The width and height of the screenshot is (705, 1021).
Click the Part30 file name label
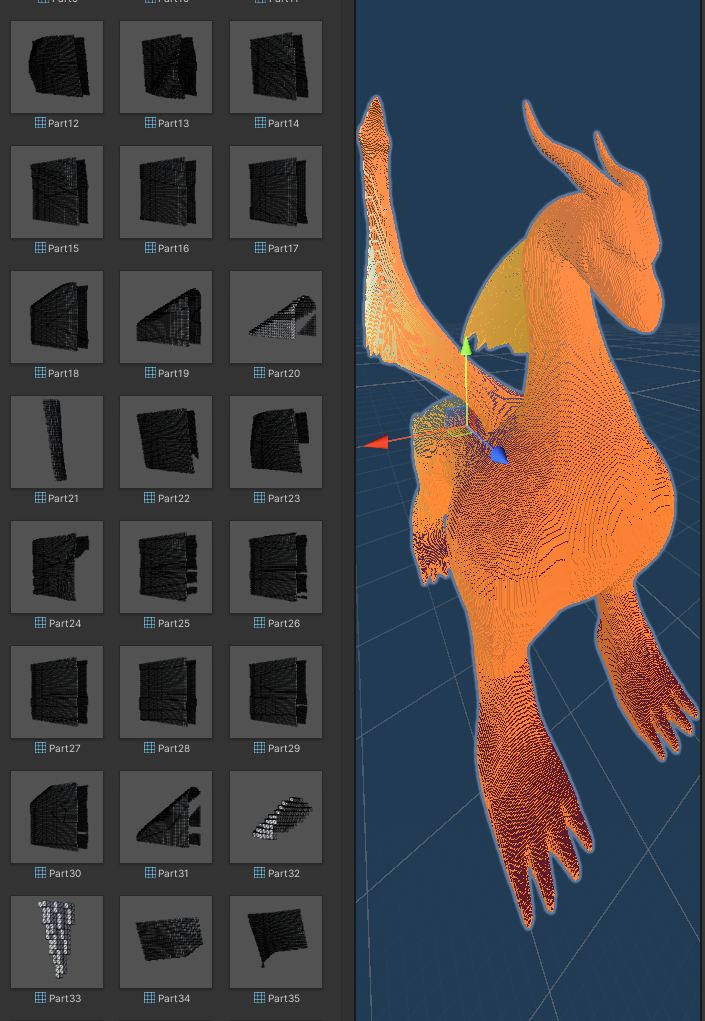[65, 873]
